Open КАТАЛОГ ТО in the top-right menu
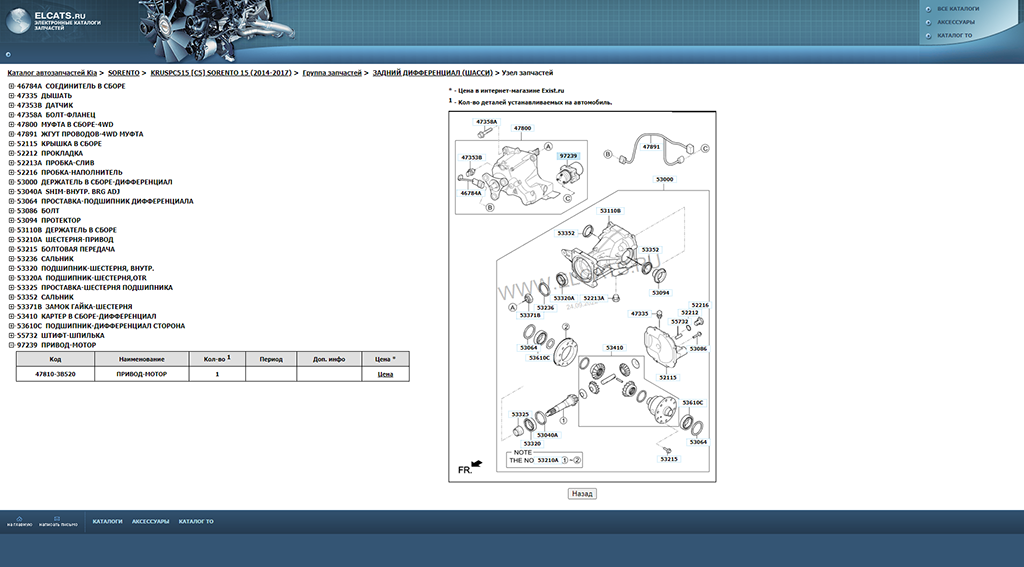The width and height of the screenshot is (1024, 567). pyautogui.click(x=954, y=36)
